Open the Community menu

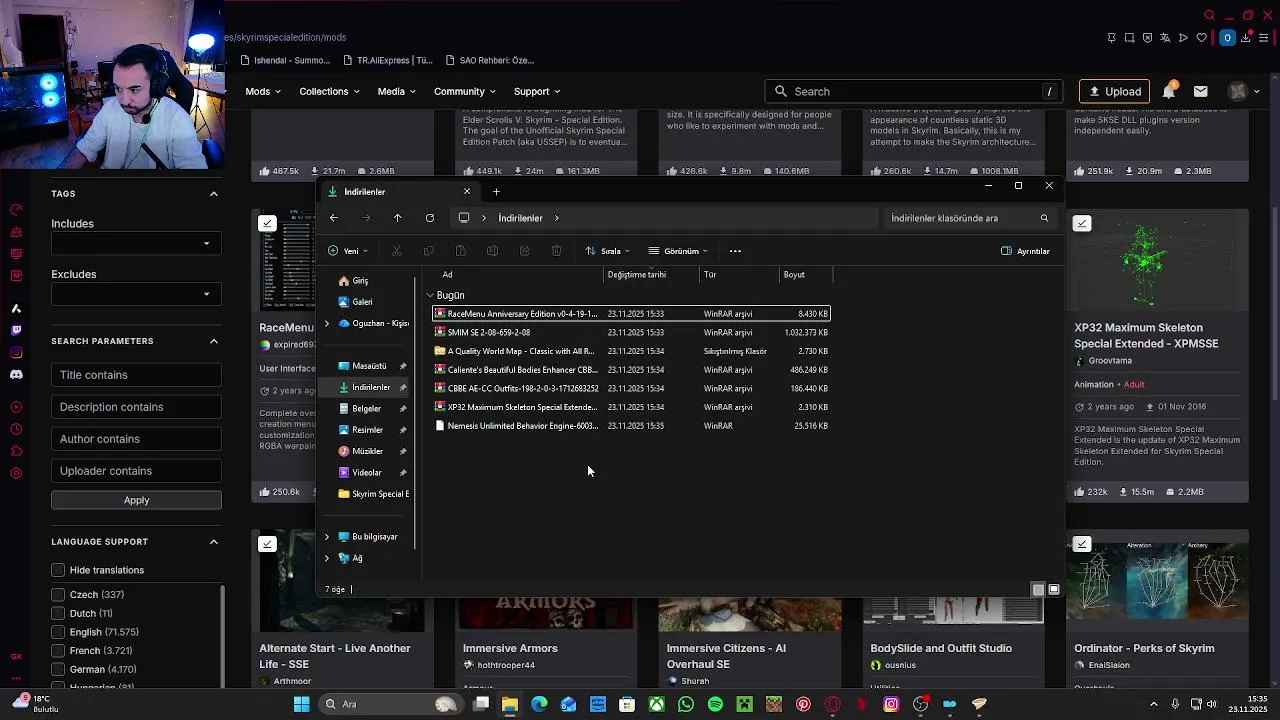point(465,91)
